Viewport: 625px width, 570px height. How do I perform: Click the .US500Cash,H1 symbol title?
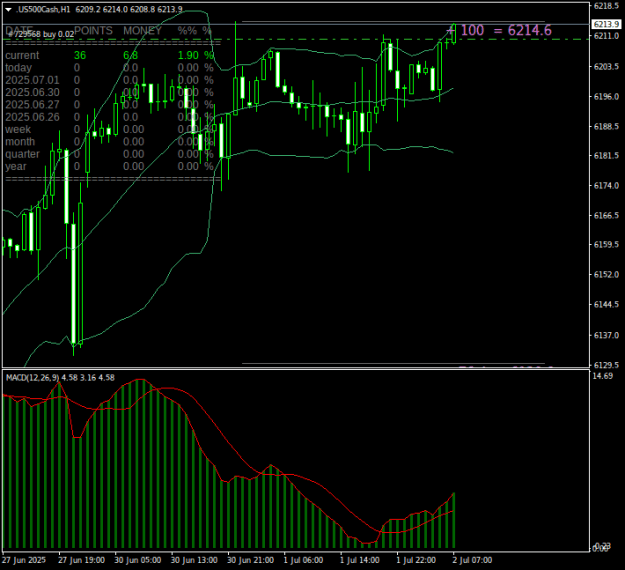pyautogui.click(x=43, y=10)
